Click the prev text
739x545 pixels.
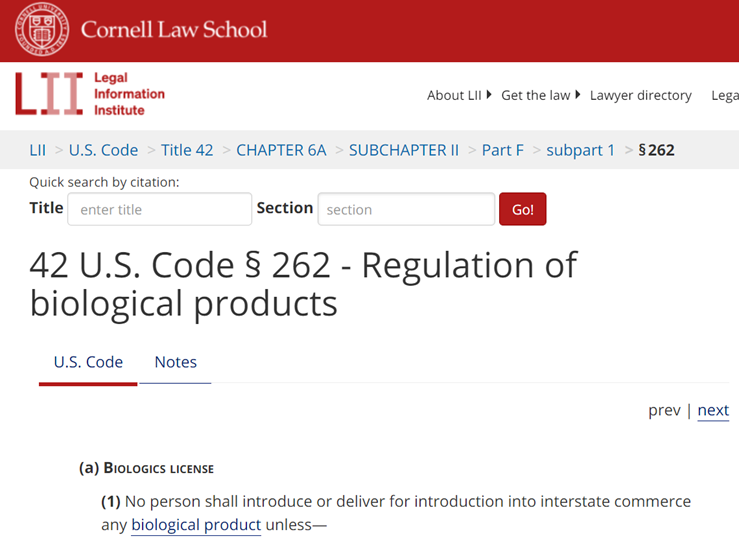(x=664, y=410)
